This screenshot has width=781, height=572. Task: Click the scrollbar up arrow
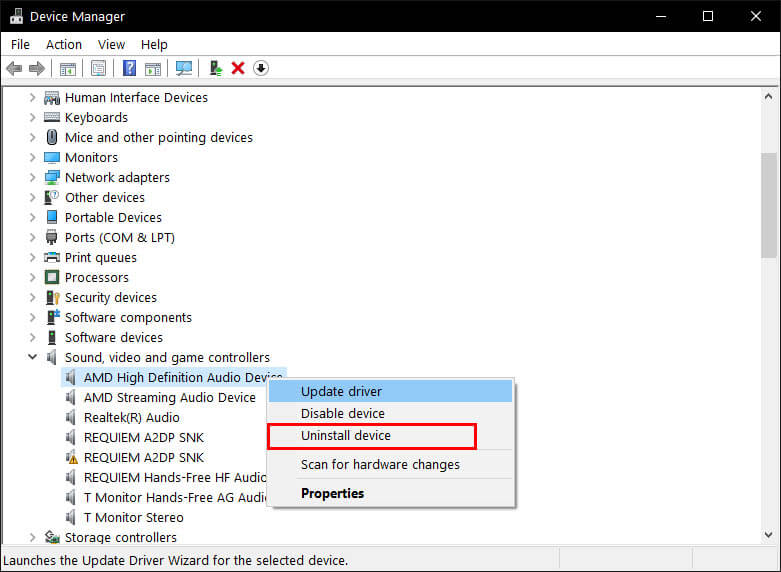click(769, 97)
